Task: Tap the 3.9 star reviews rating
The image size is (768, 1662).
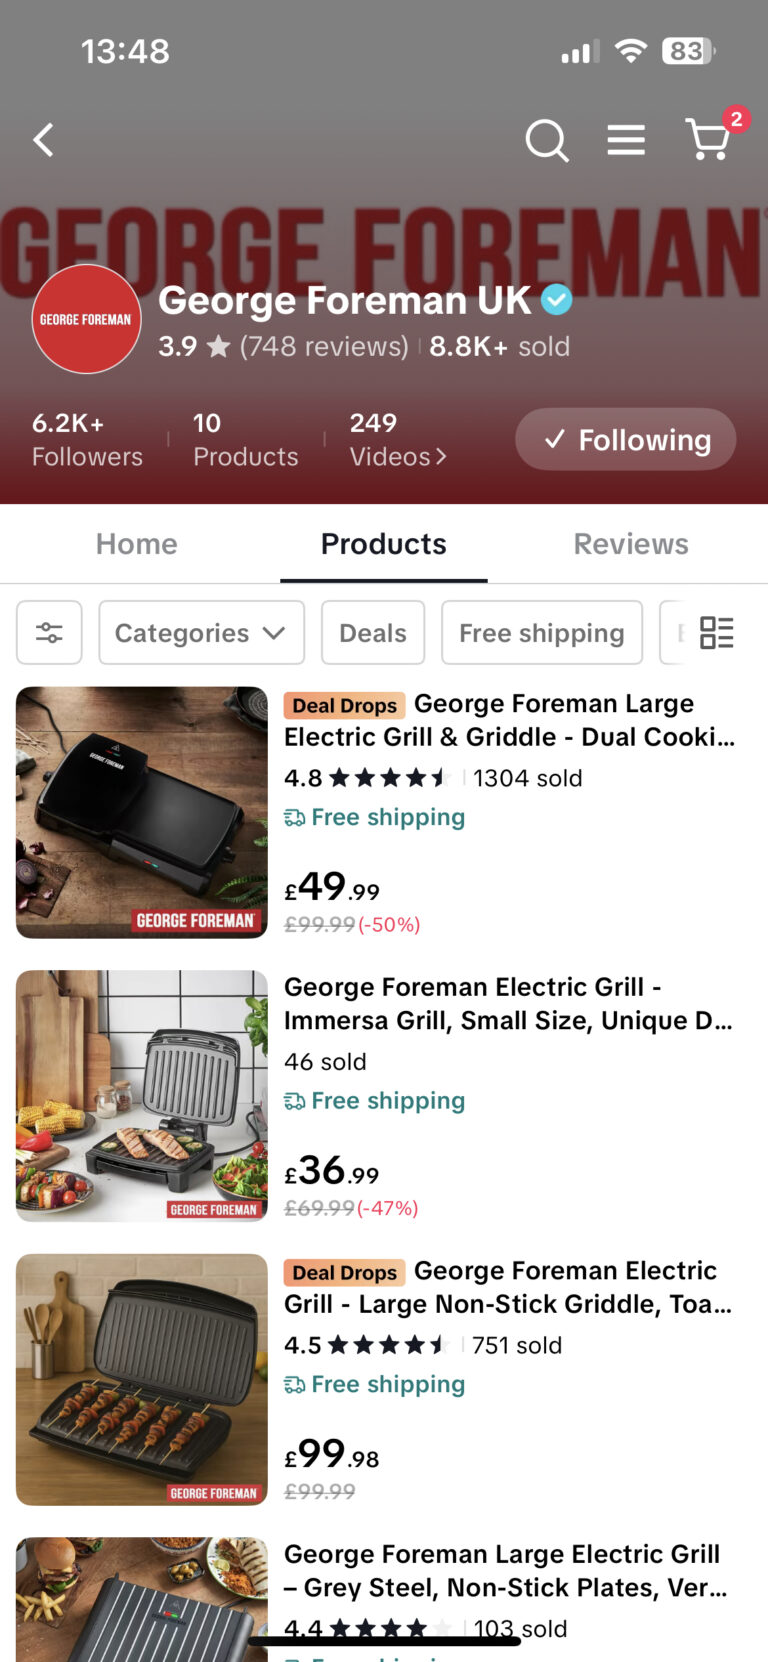Action: 283,346
